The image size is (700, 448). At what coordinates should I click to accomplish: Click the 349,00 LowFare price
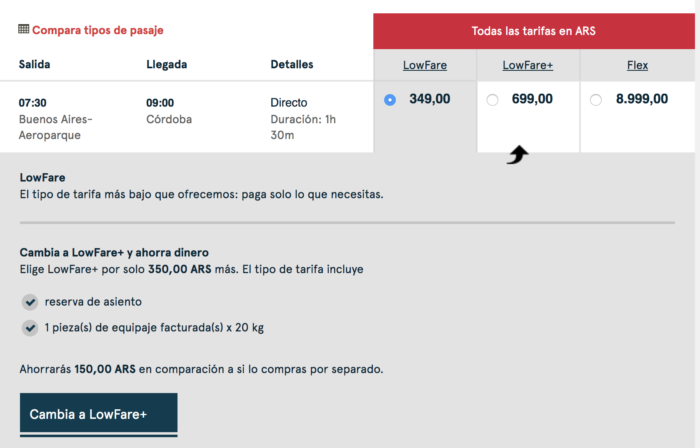[429, 98]
